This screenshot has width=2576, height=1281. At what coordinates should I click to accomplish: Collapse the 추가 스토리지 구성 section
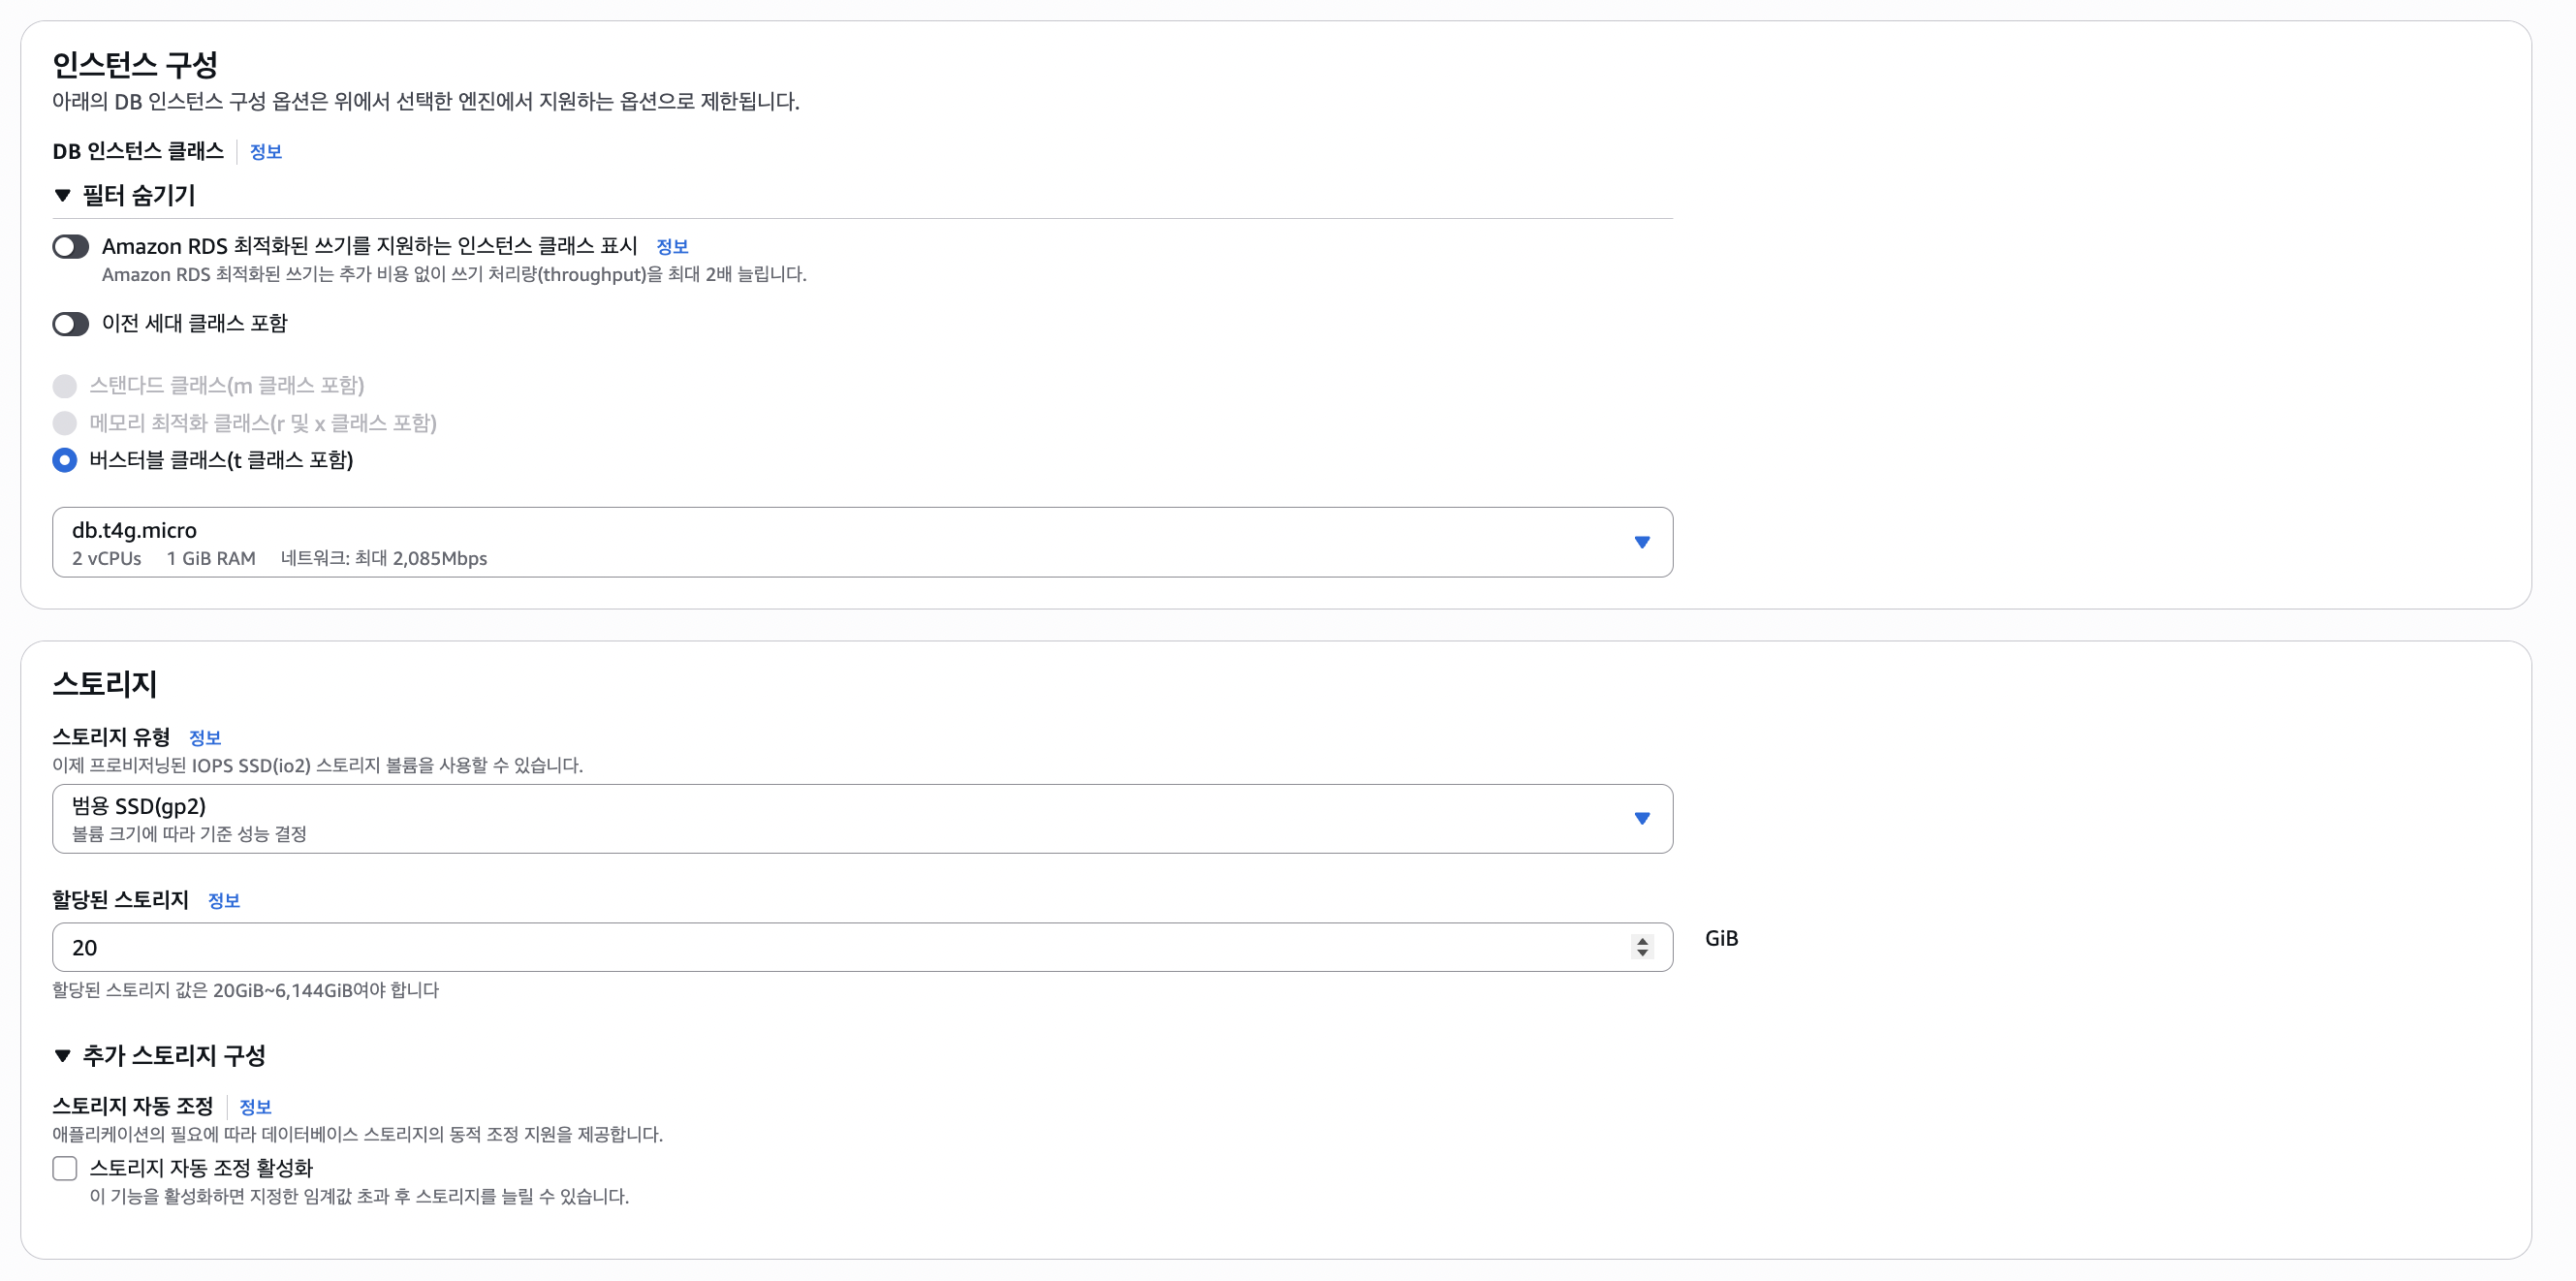[159, 1055]
